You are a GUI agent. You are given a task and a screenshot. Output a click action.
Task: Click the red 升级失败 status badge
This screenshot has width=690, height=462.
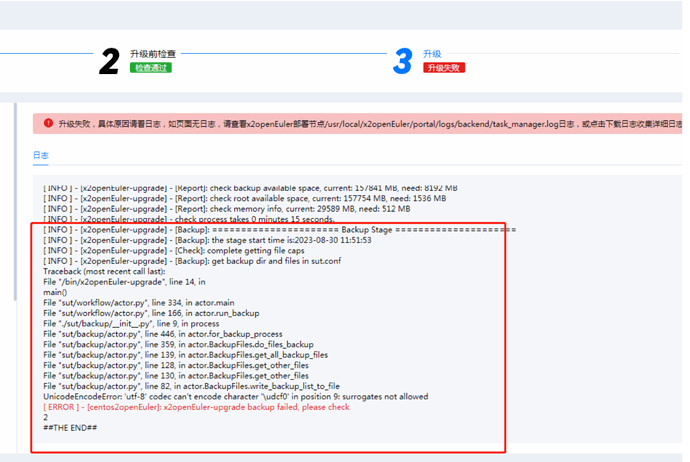click(444, 68)
